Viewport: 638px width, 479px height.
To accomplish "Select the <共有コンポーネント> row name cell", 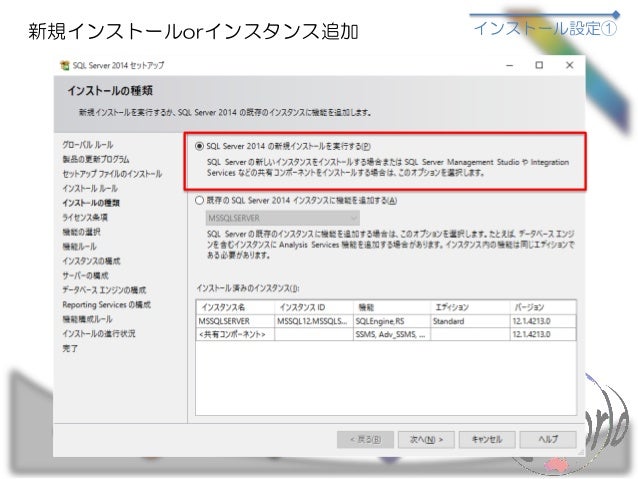I will point(235,334).
